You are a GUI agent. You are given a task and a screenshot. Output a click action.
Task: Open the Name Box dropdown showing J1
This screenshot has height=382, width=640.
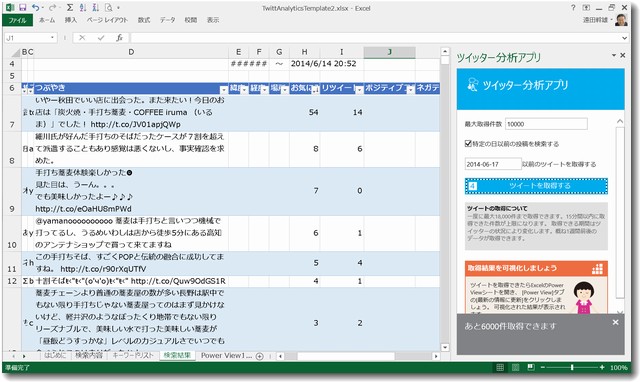pyautogui.click(x=52, y=38)
